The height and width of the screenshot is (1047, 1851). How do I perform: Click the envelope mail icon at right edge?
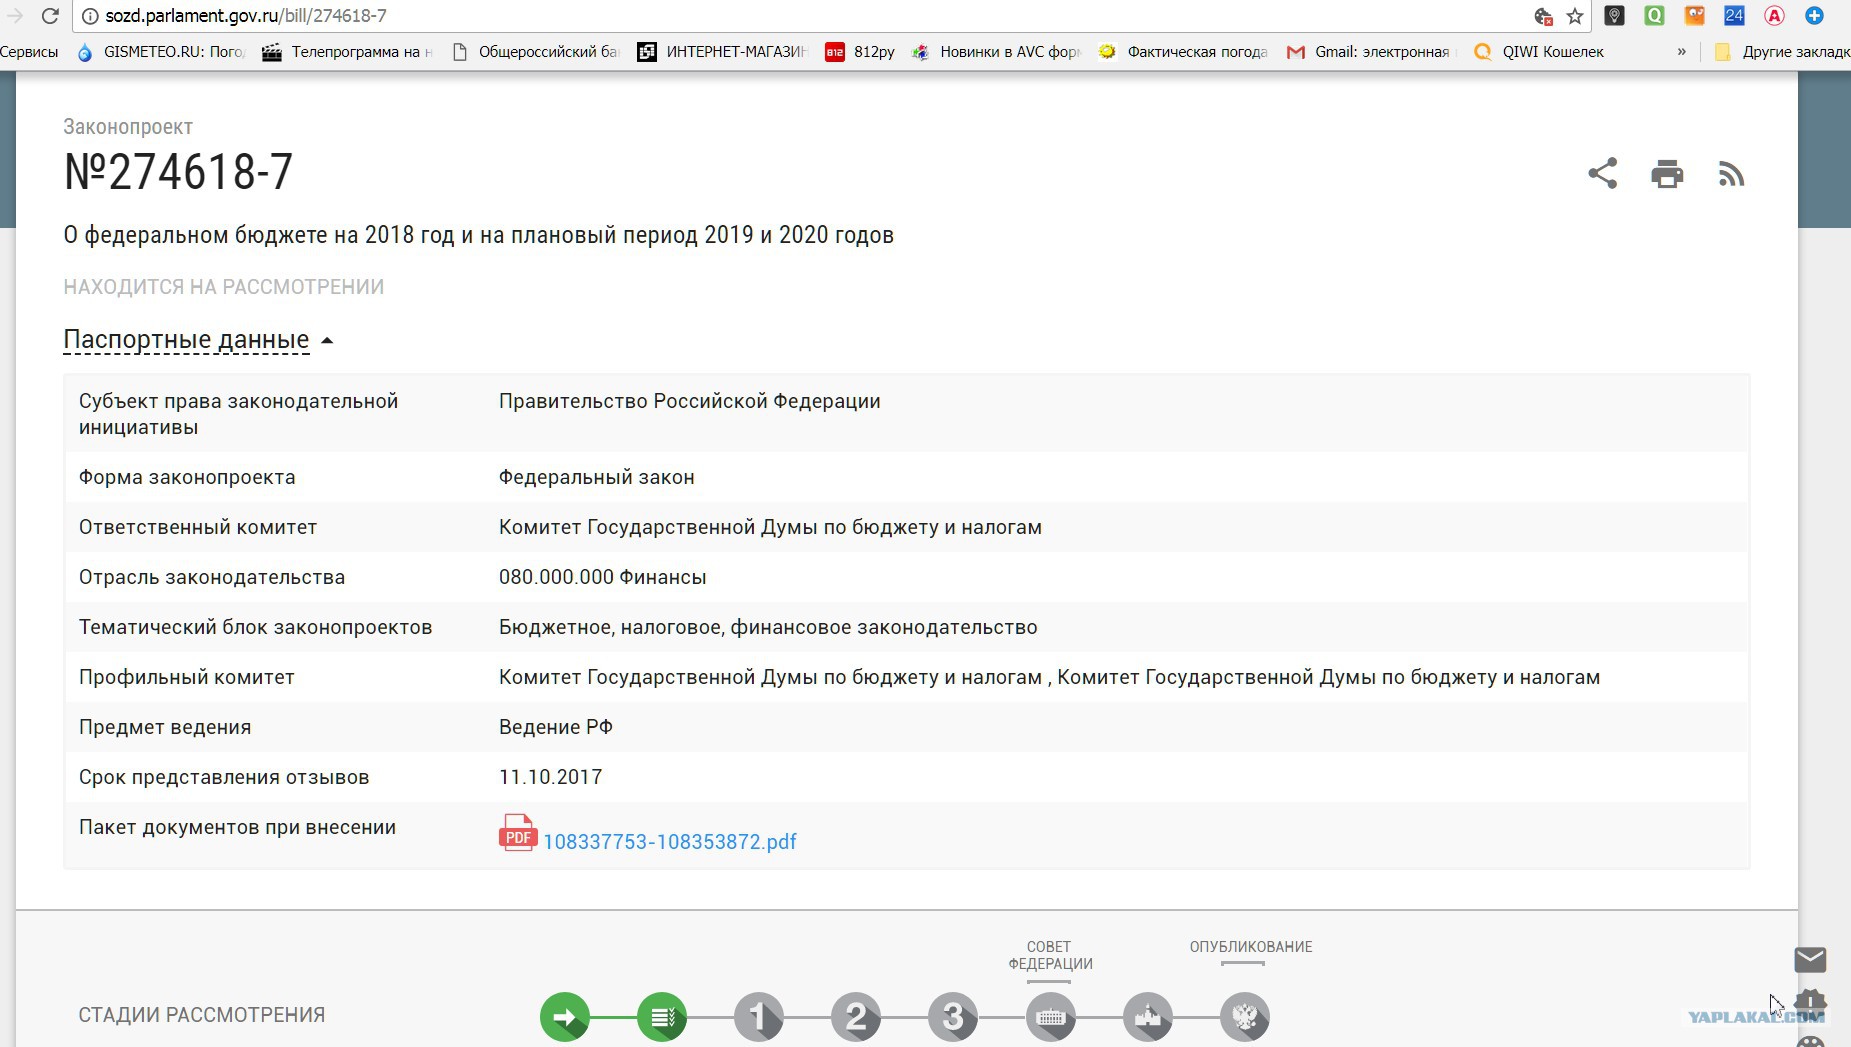click(x=1810, y=960)
